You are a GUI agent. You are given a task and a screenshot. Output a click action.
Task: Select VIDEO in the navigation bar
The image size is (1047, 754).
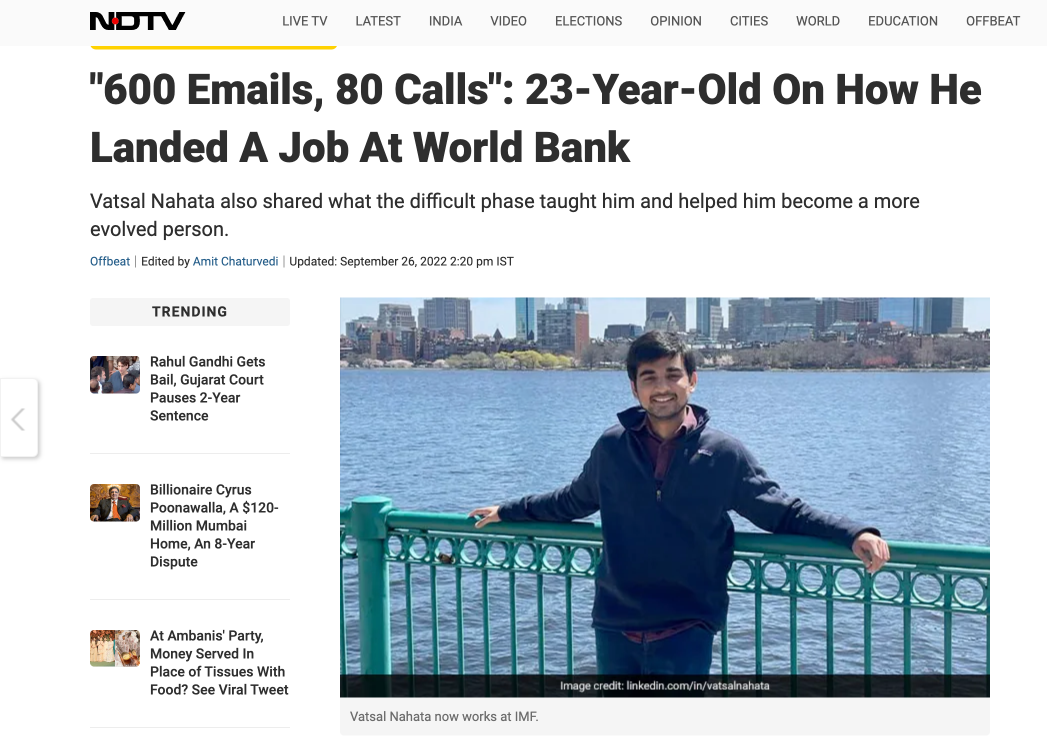click(x=508, y=21)
